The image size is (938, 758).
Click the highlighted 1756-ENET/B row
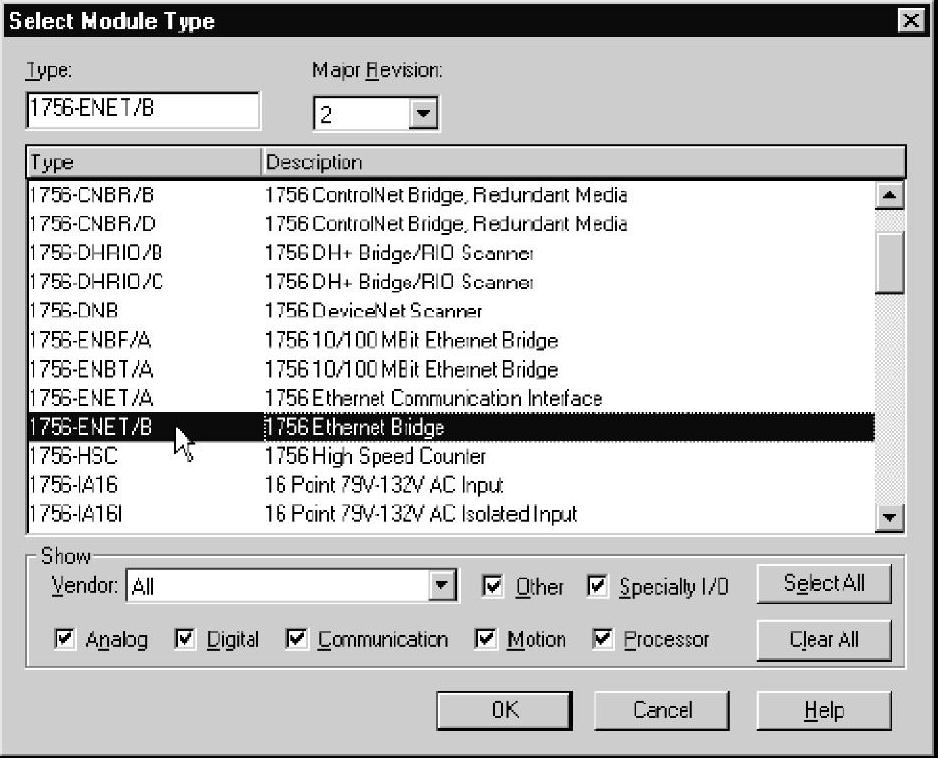tap(451, 427)
